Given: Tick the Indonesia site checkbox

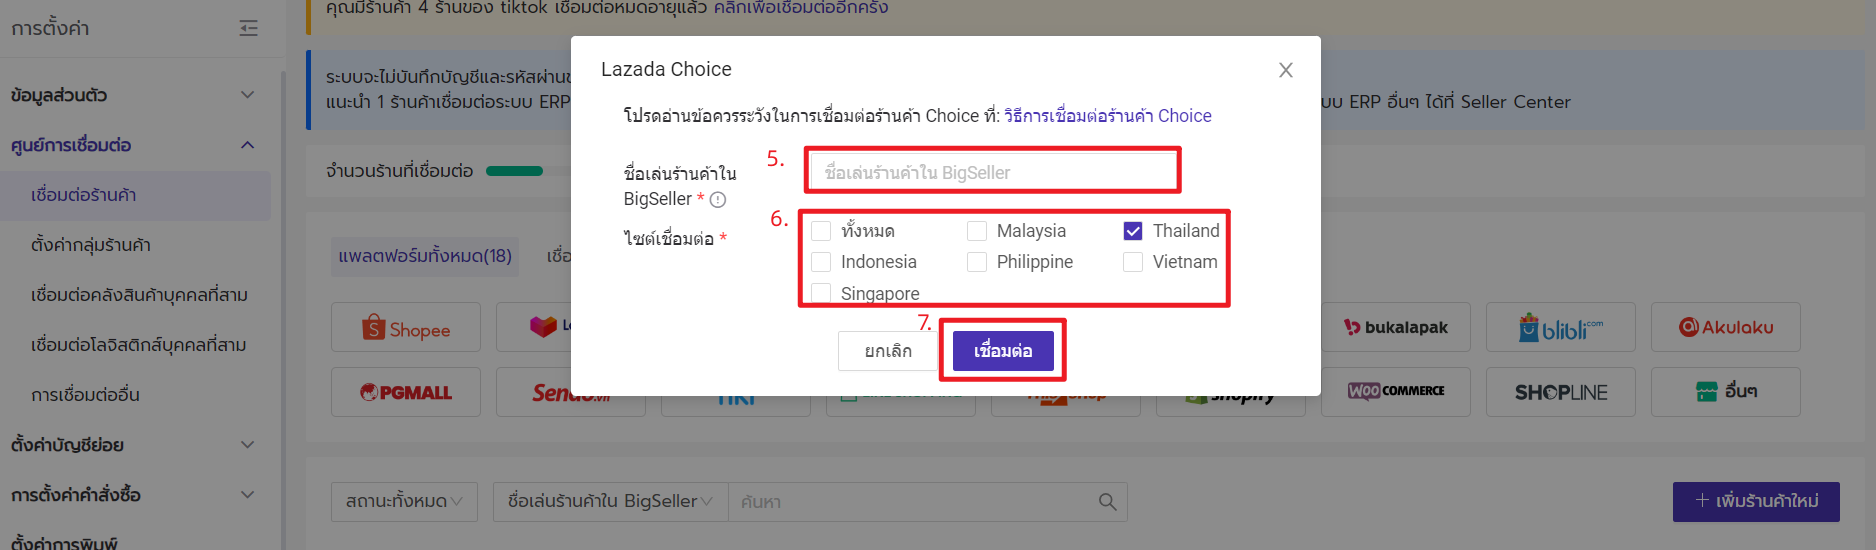Looking at the screenshot, I should pos(821,262).
